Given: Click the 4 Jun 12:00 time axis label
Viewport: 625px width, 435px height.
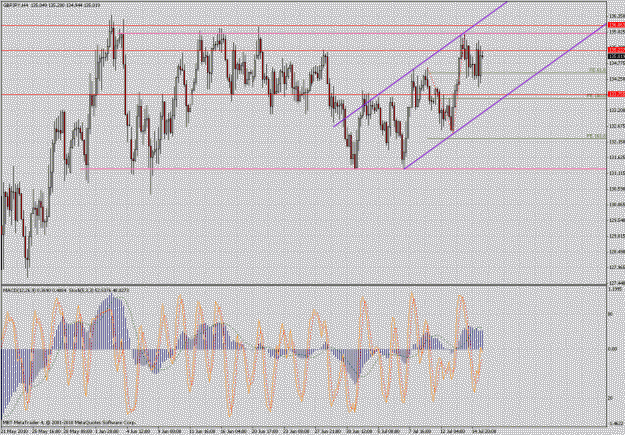Looking at the screenshot, I should [138, 431].
